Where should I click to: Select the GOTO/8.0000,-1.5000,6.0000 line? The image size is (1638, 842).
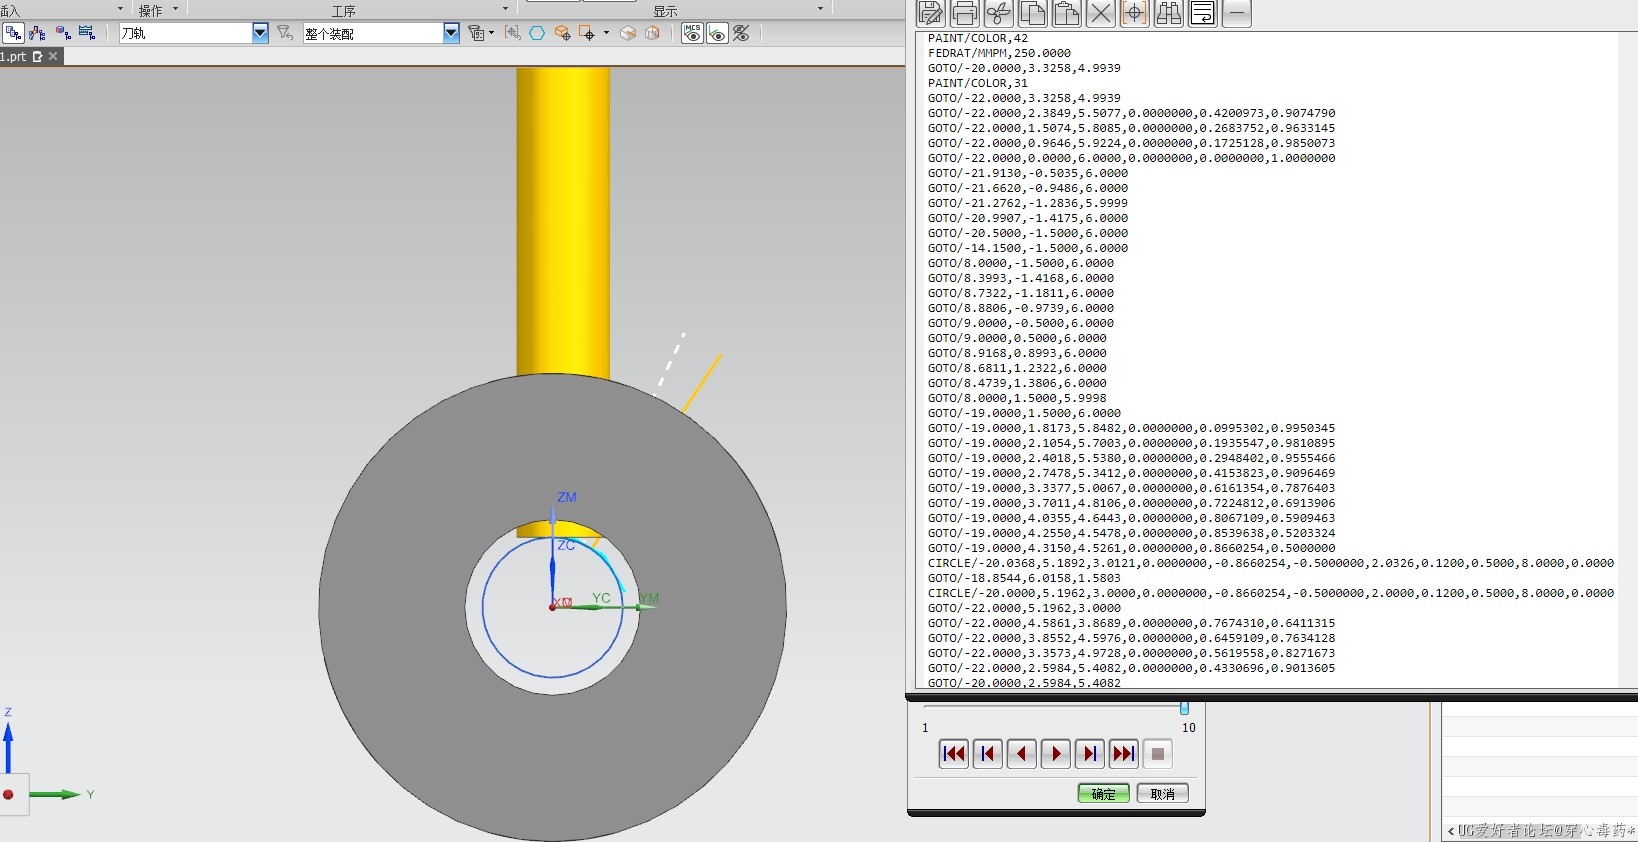1020,263
